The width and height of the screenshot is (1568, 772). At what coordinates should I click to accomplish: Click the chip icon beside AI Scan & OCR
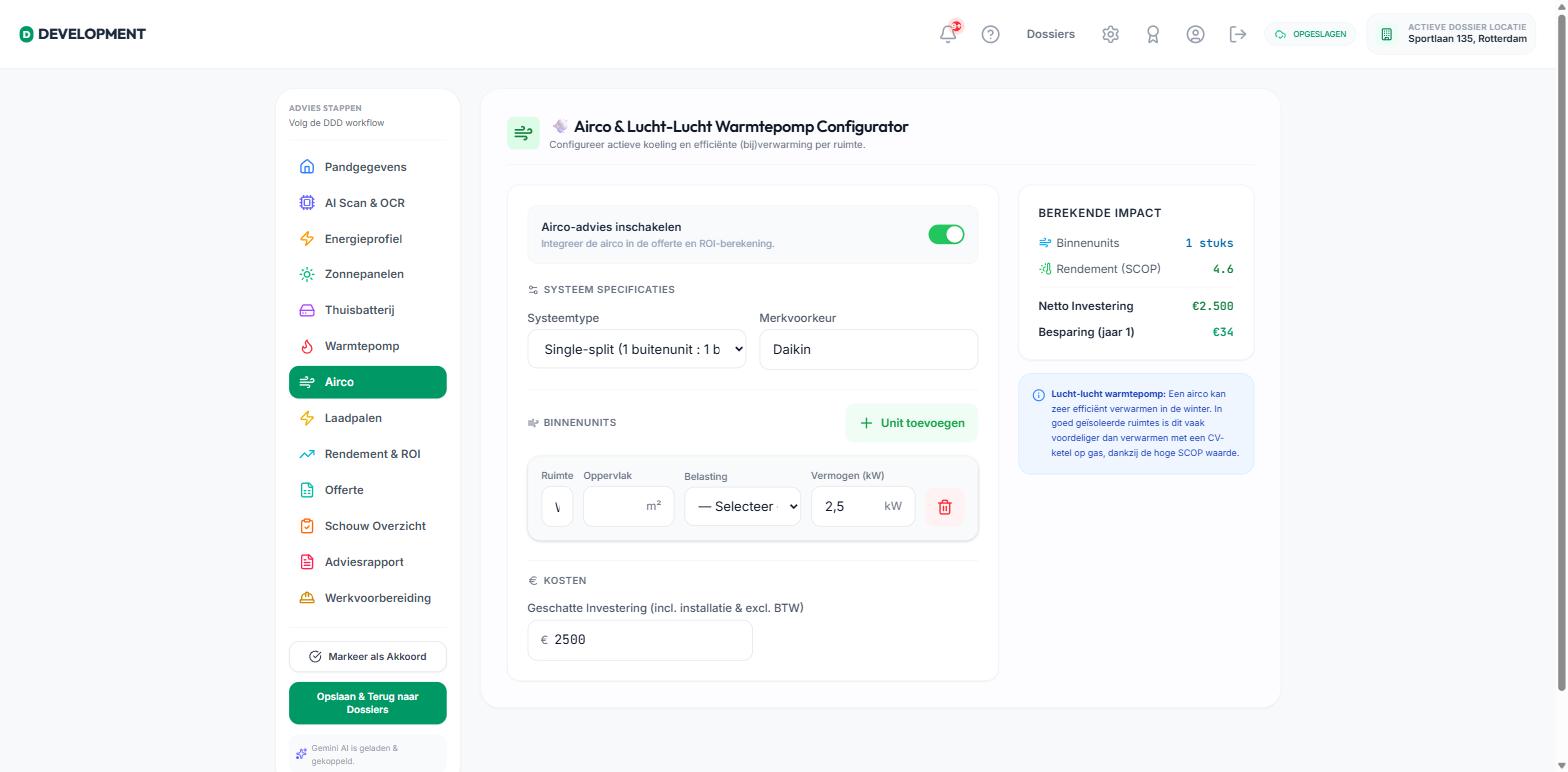click(x=307, y=203)
